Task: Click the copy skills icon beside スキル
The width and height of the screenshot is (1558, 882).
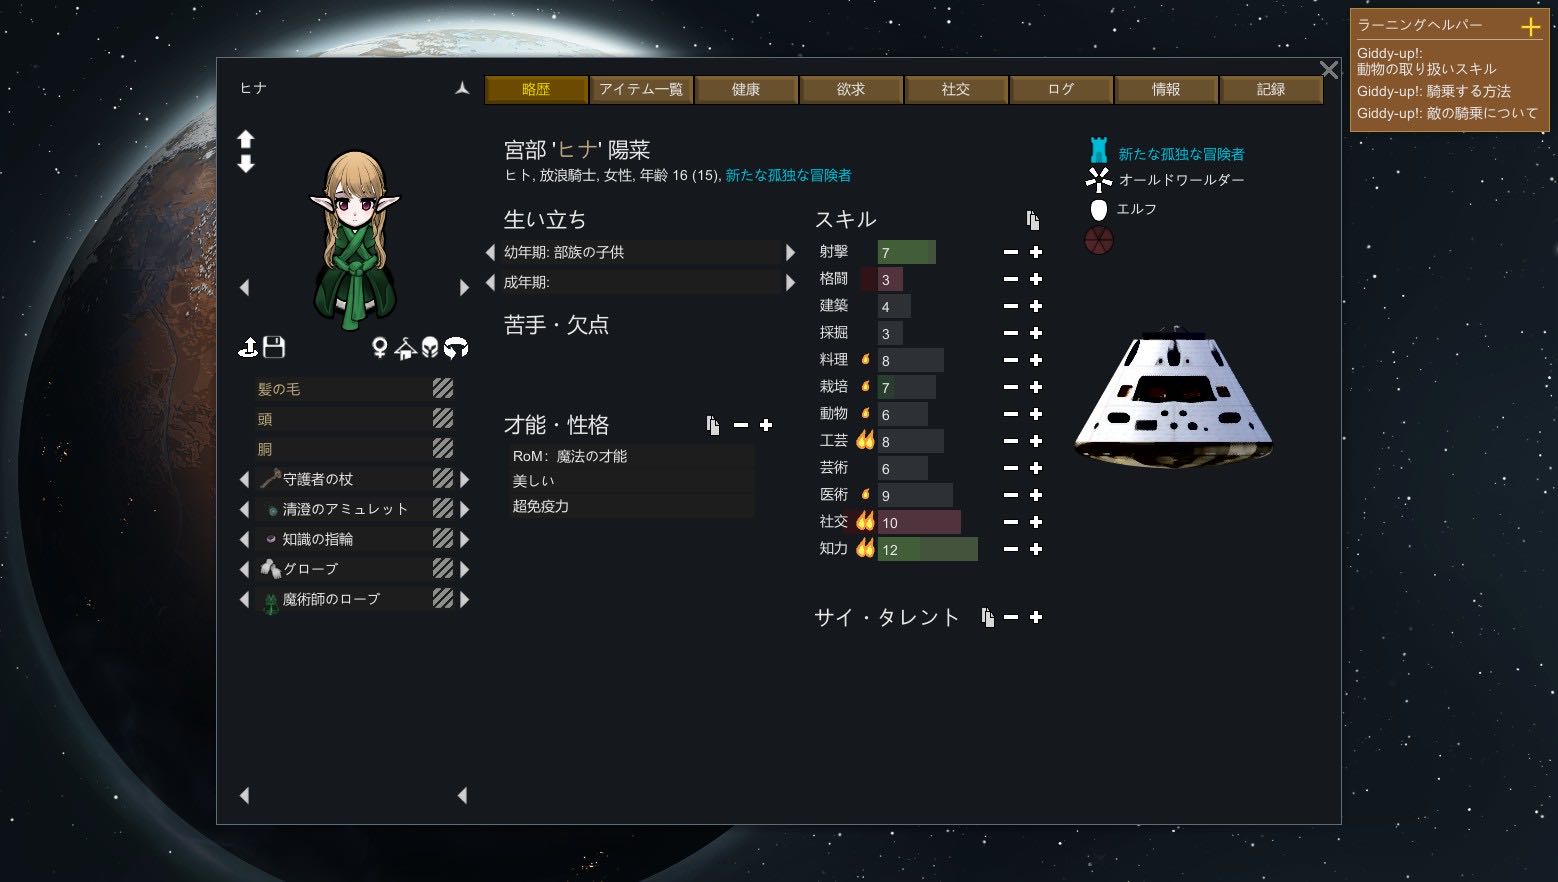Action: [x=1033, y=220]
